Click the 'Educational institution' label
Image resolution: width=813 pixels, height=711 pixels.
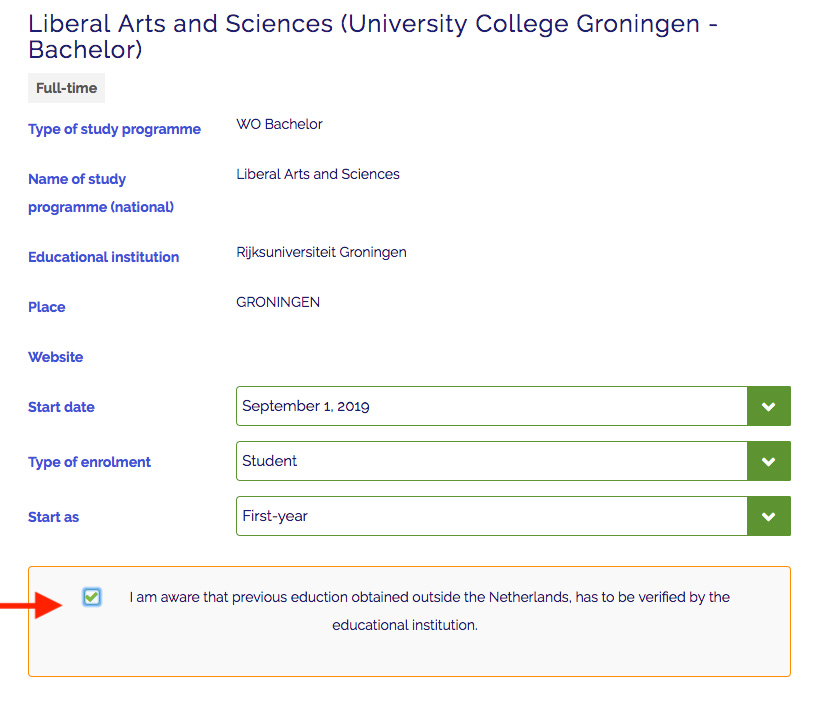pyautogui.click(x=103, y=257)
